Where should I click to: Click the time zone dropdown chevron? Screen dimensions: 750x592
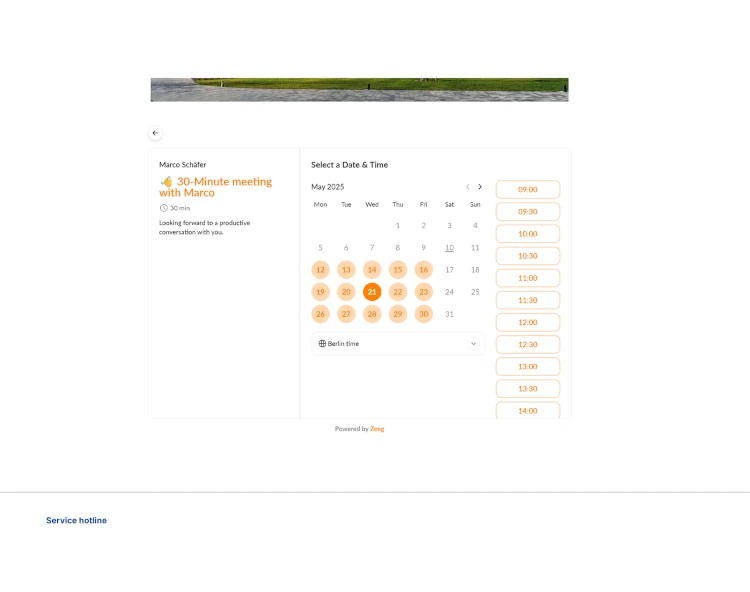(x=473, y=343)
